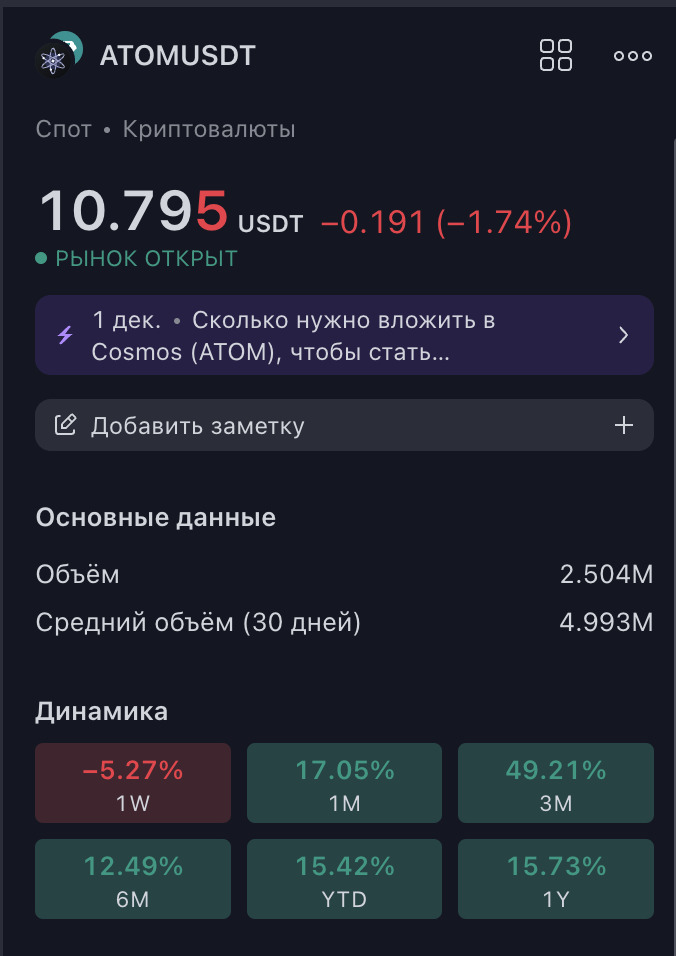Viewport: 676px width, 956px height.
Task: Select the 1Y performance tile
Action: tap(556, 878)
